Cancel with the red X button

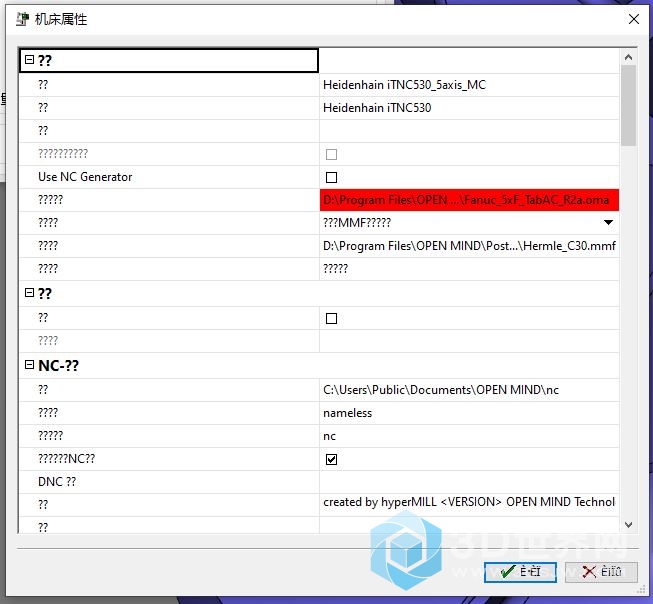[x=601, y=572]
